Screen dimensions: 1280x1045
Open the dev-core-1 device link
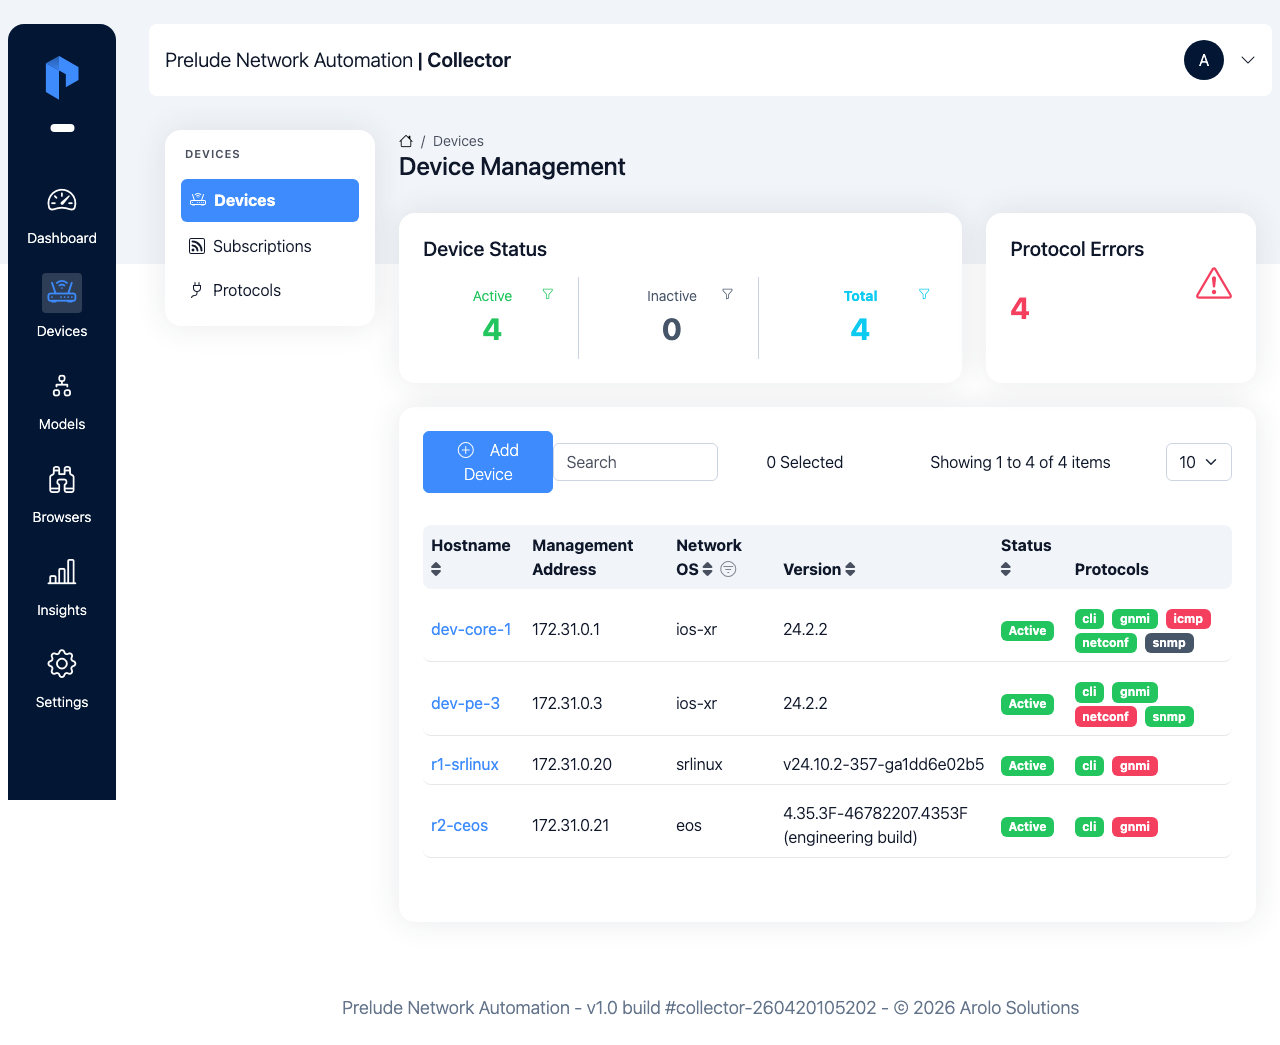pyautogui.click(x=471, y=629)
